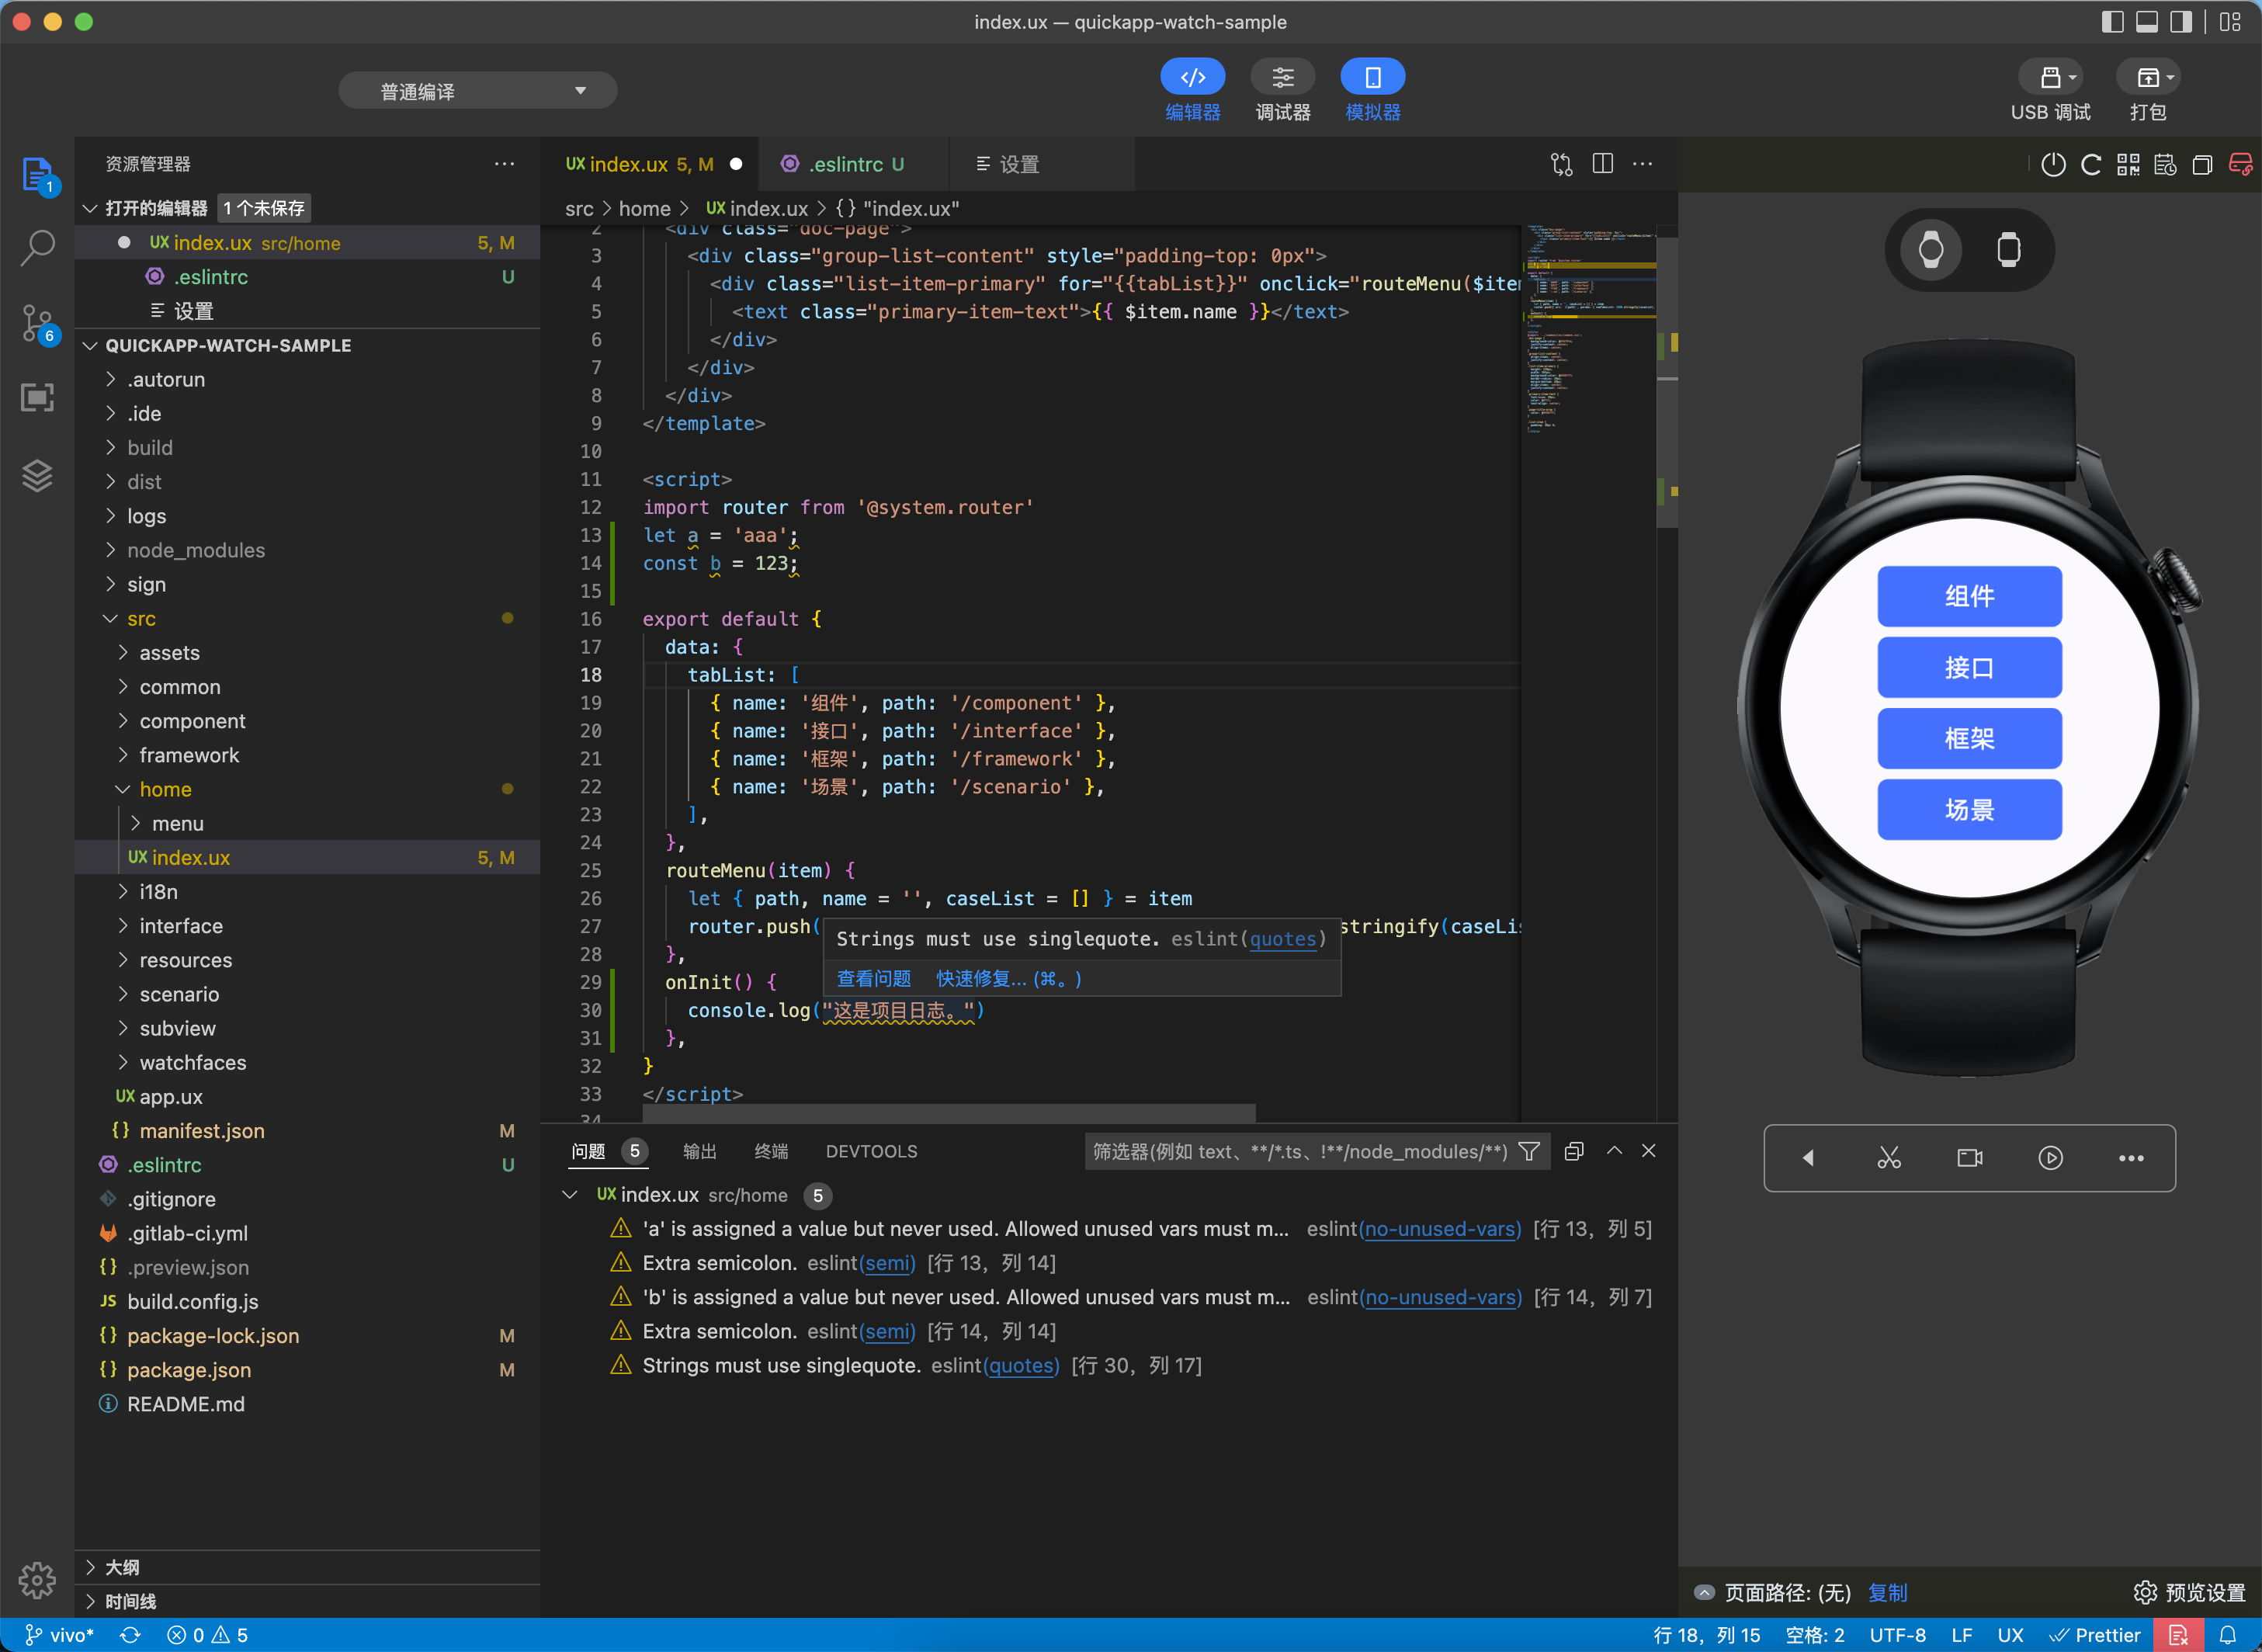Screen dimensions: 2262x1652
Task: Collapse all icon in problems panel
Action: (x=1574, y=1151)
